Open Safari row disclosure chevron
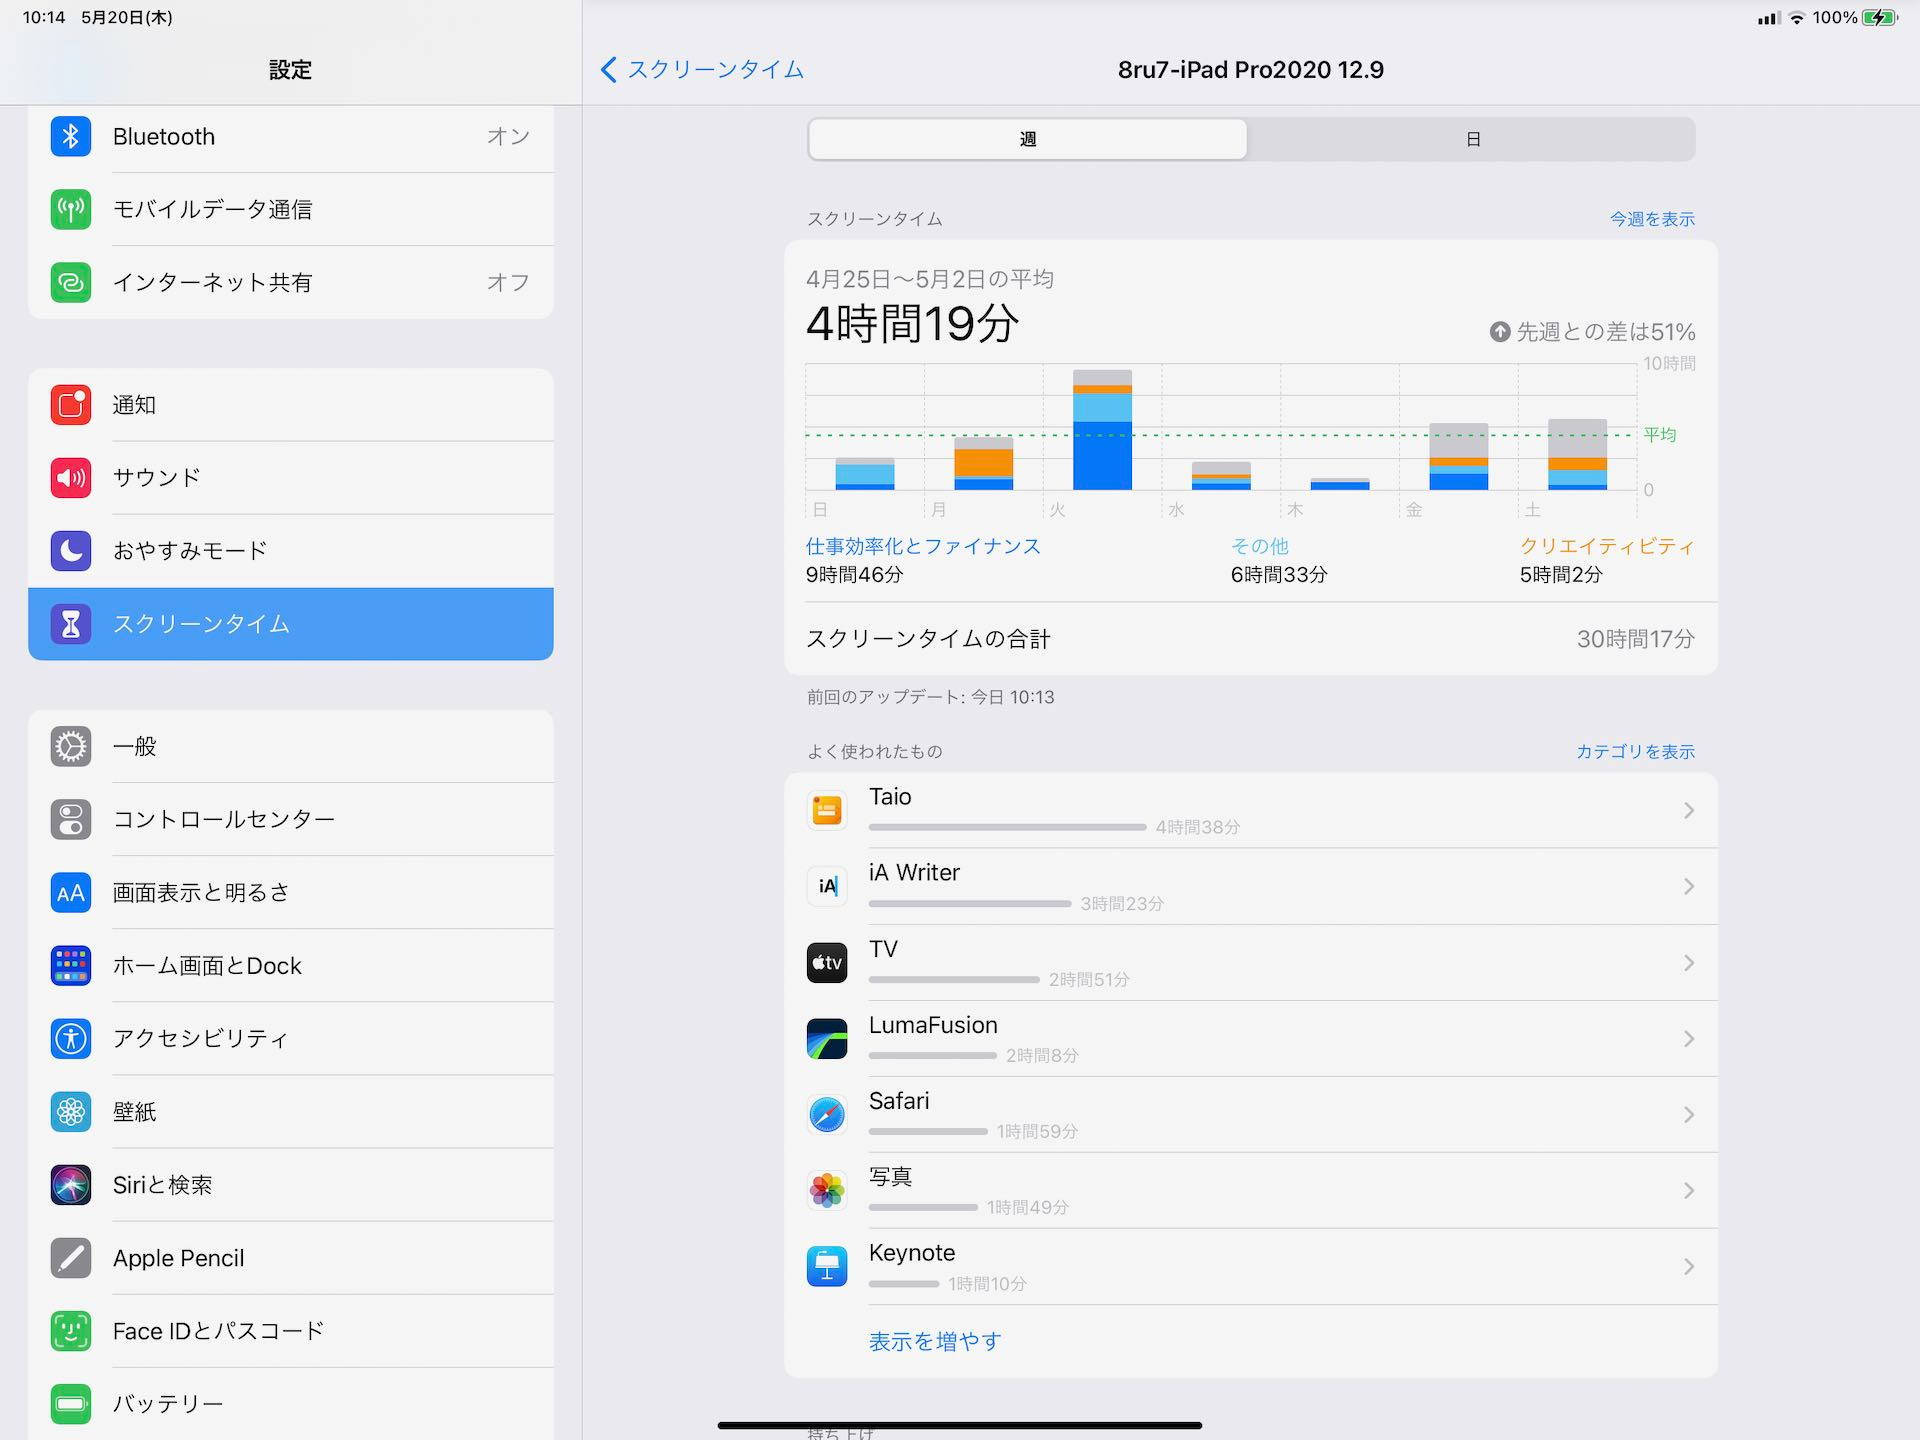1920x1440 pixels. [1688, 1114]
